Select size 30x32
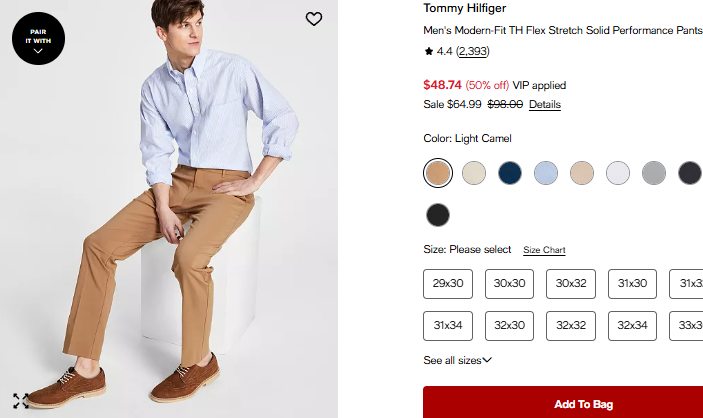 coord(571,284)
